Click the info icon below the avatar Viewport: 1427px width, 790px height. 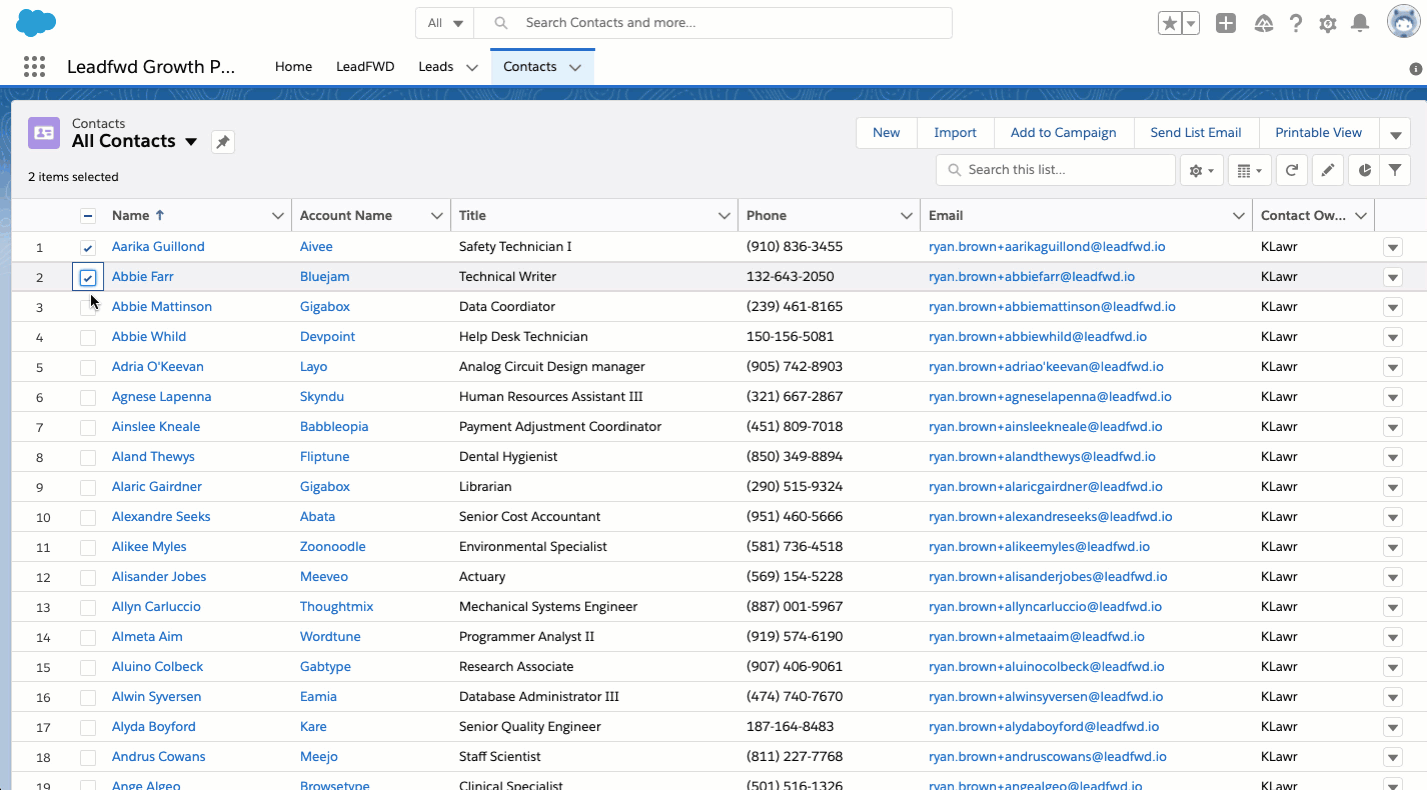1416,69
